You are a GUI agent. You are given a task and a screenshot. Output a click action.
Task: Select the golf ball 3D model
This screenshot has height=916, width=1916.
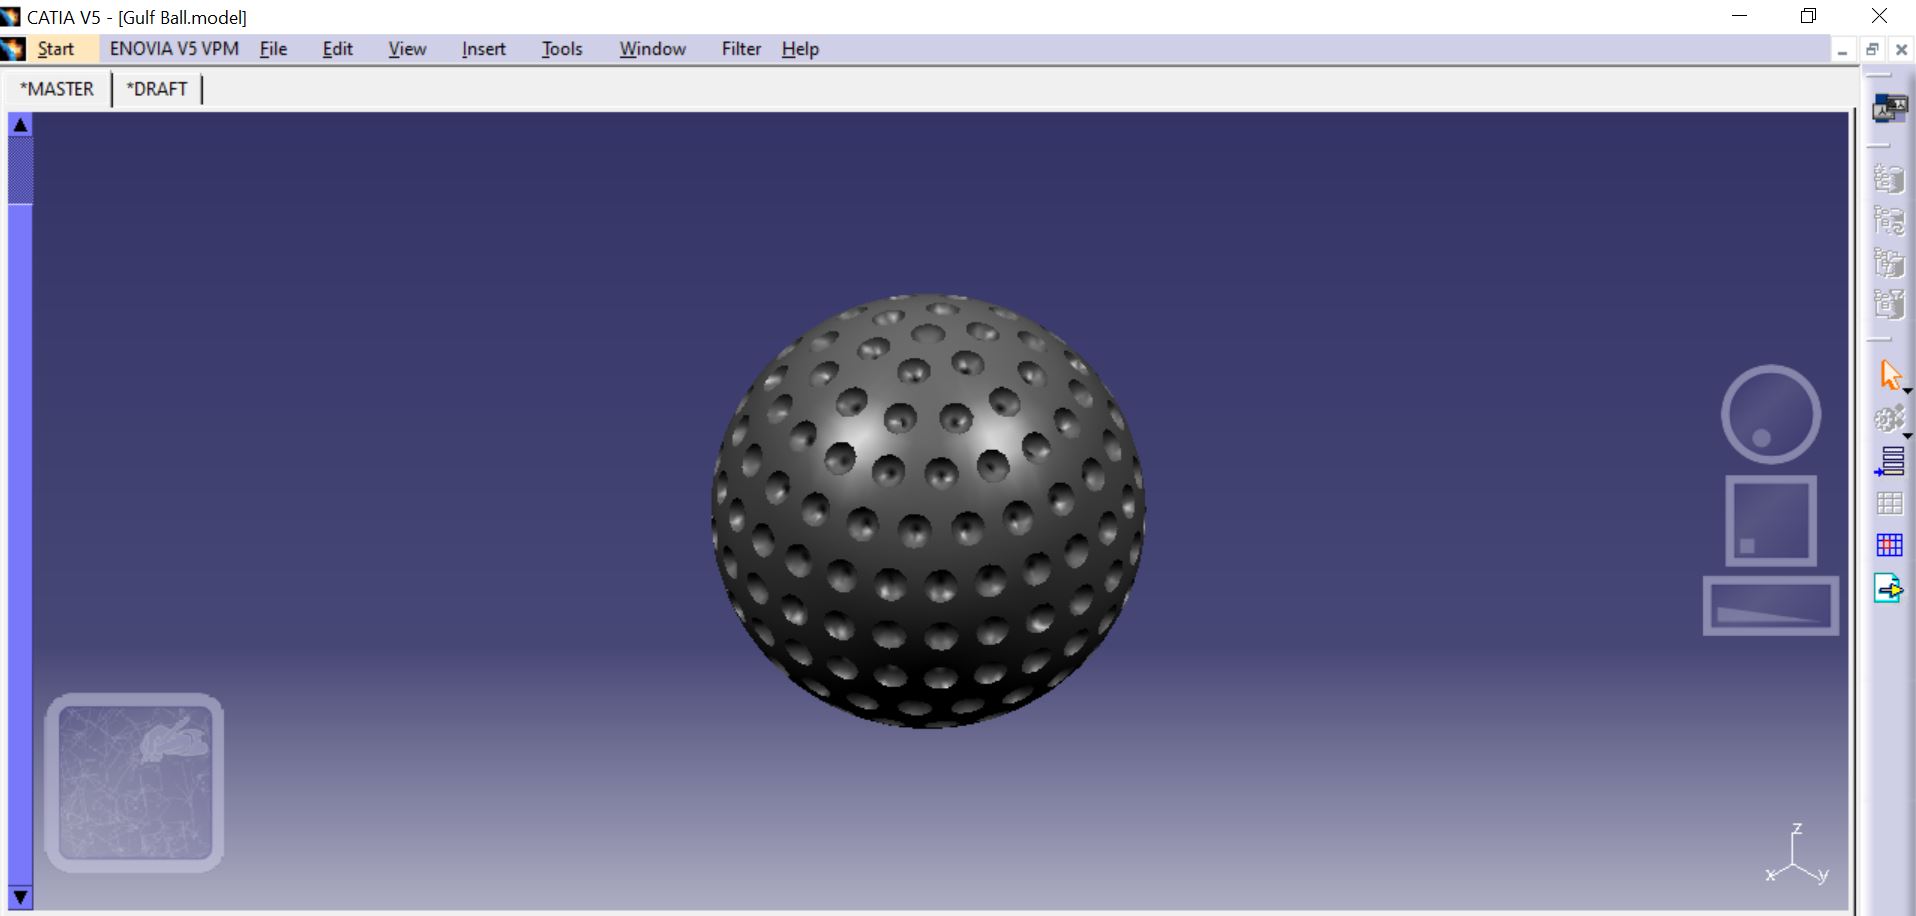point(928,511)
